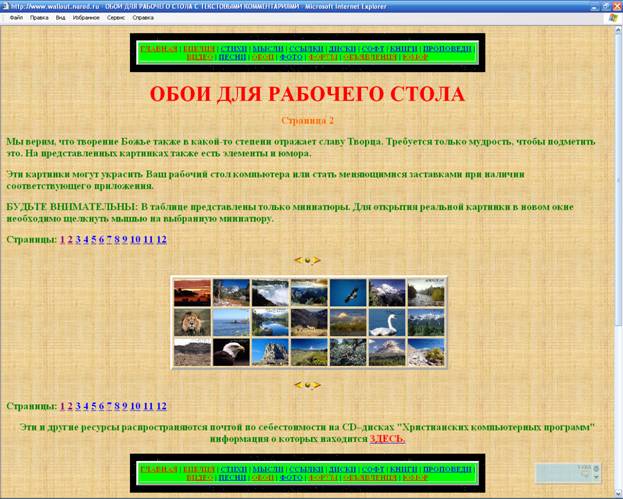The height and width of the screenshot is (499, 623).
Task: Open ОБЪЯВЛЕНИЯ in the top navigation bar
Action: 370,57
